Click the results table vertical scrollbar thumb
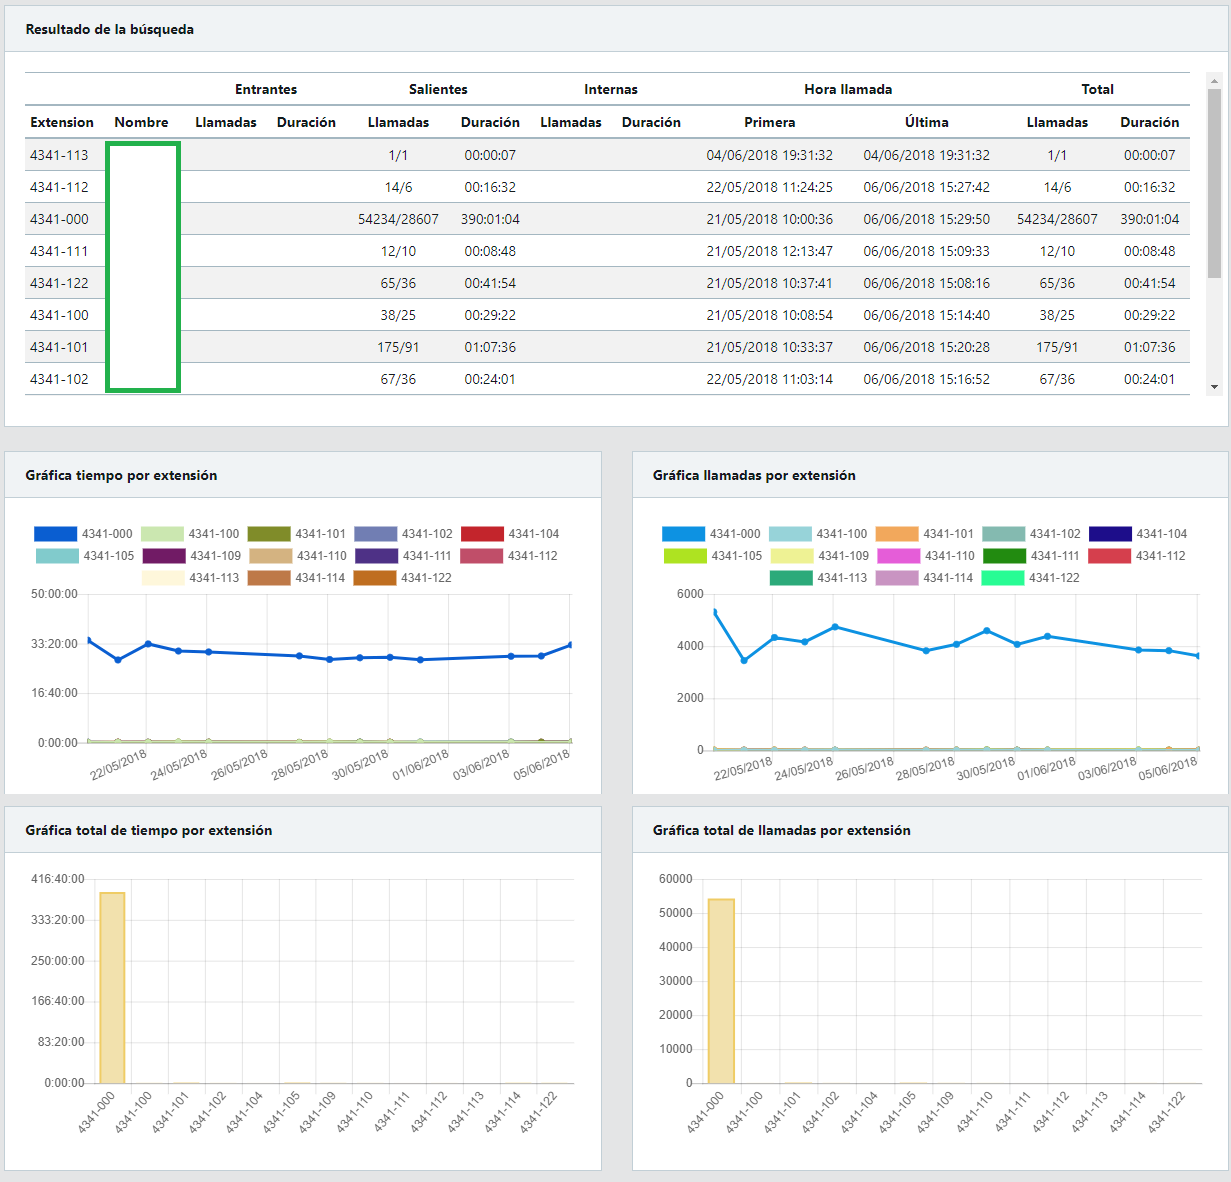1231x1182 pixels. pyautogui.click(x=1214, y=182)
